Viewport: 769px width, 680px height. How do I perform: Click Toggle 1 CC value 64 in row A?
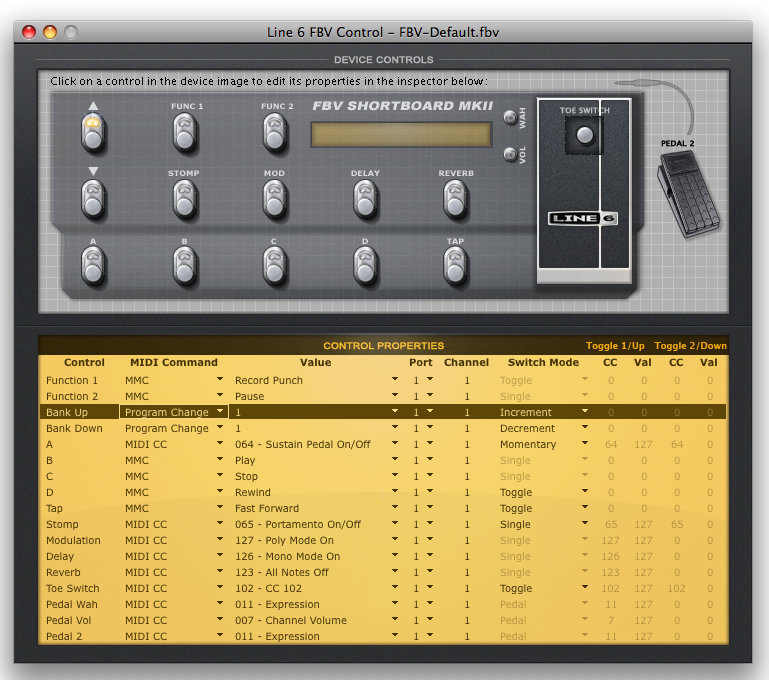[x=611, y=444]
